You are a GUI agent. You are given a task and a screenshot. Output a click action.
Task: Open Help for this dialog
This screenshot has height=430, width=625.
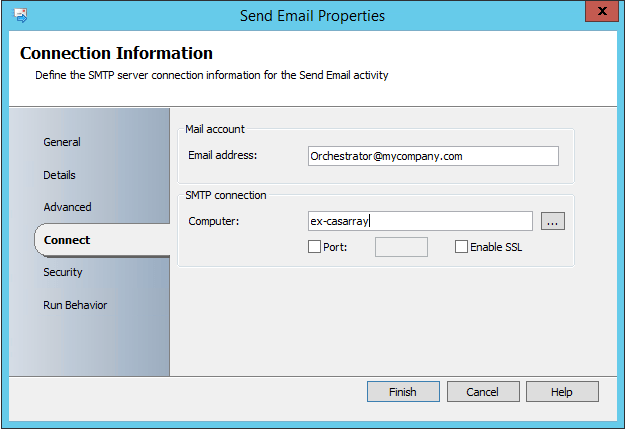[562, 392]
